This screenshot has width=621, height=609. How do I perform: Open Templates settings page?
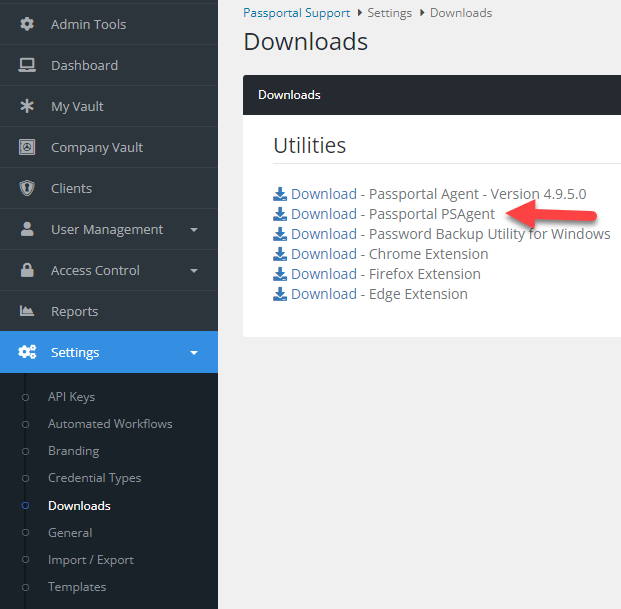[77, 587]
